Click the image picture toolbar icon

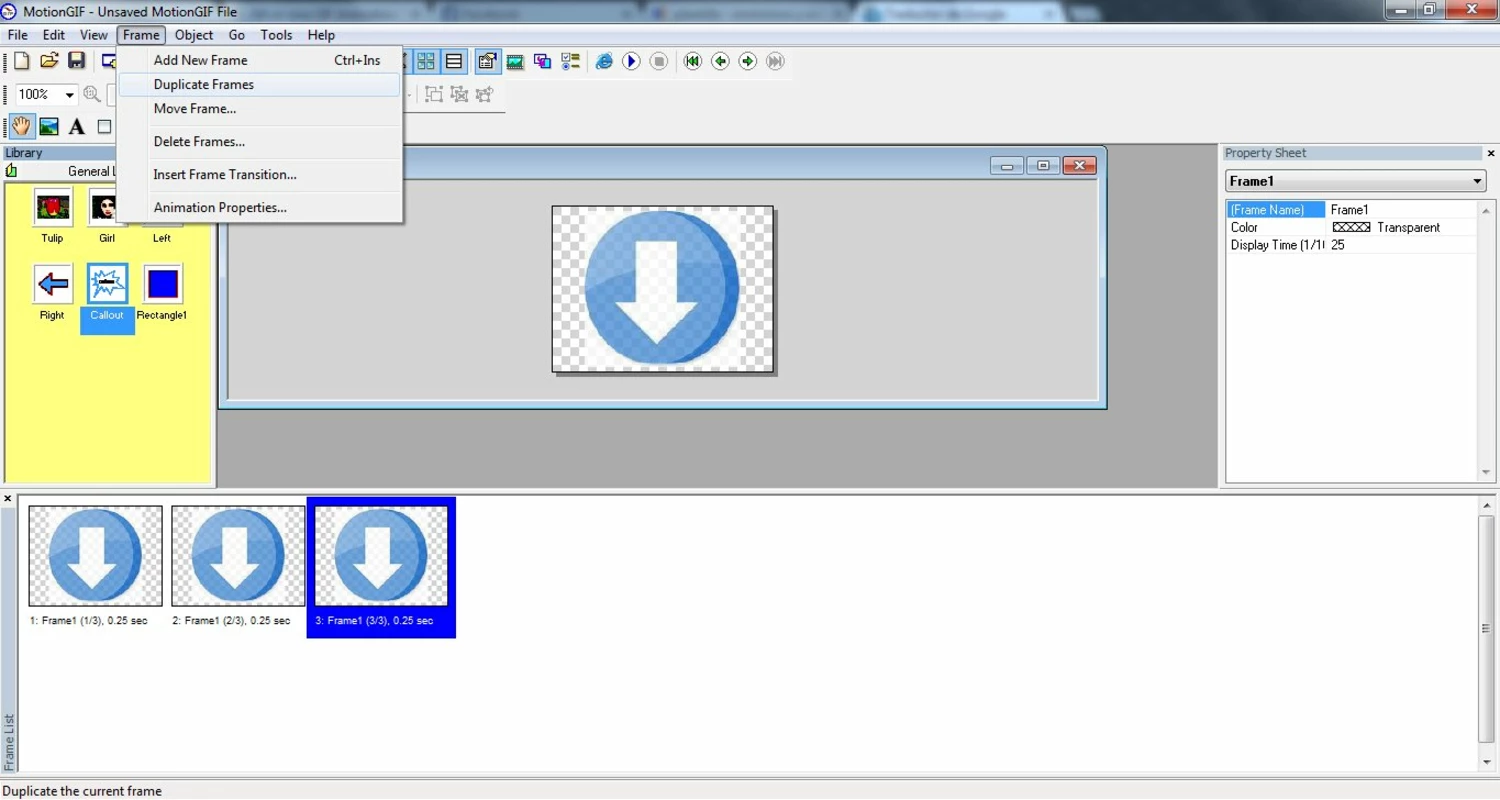pos(515,61)
